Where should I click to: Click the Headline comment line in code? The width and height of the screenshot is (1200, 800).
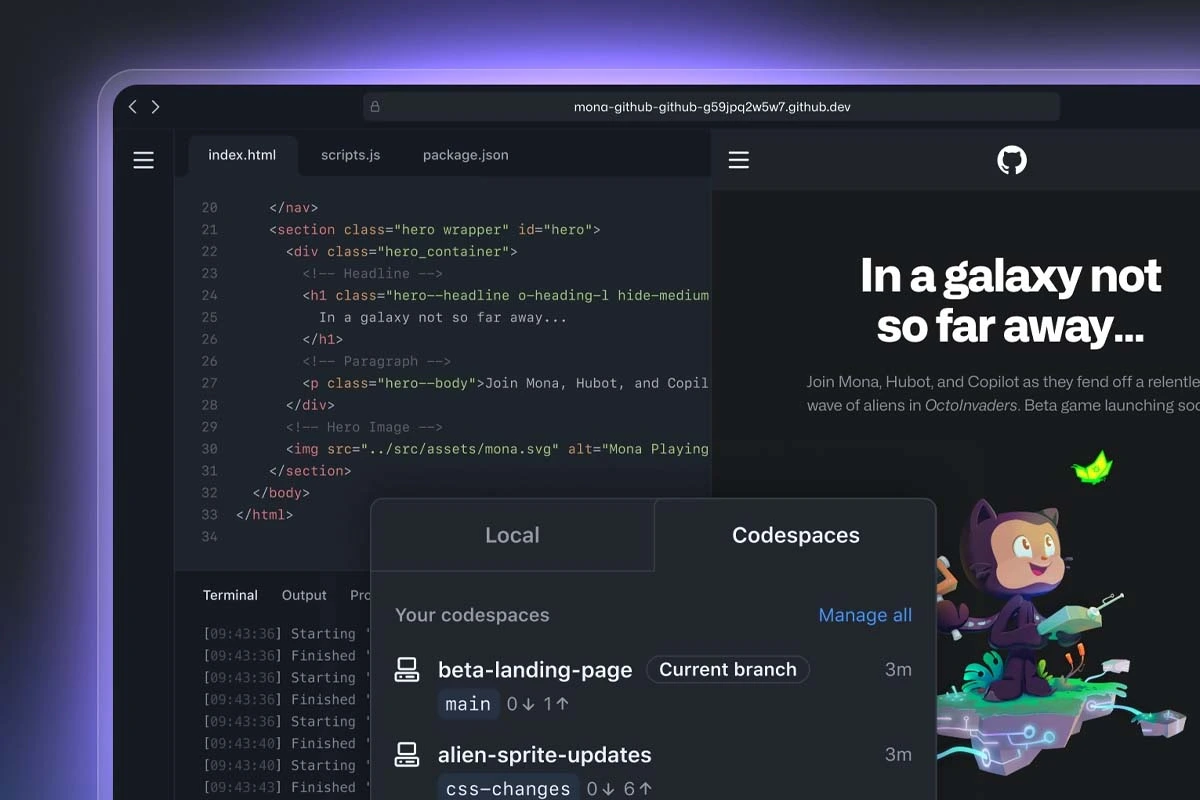click(x=373, y=273)
